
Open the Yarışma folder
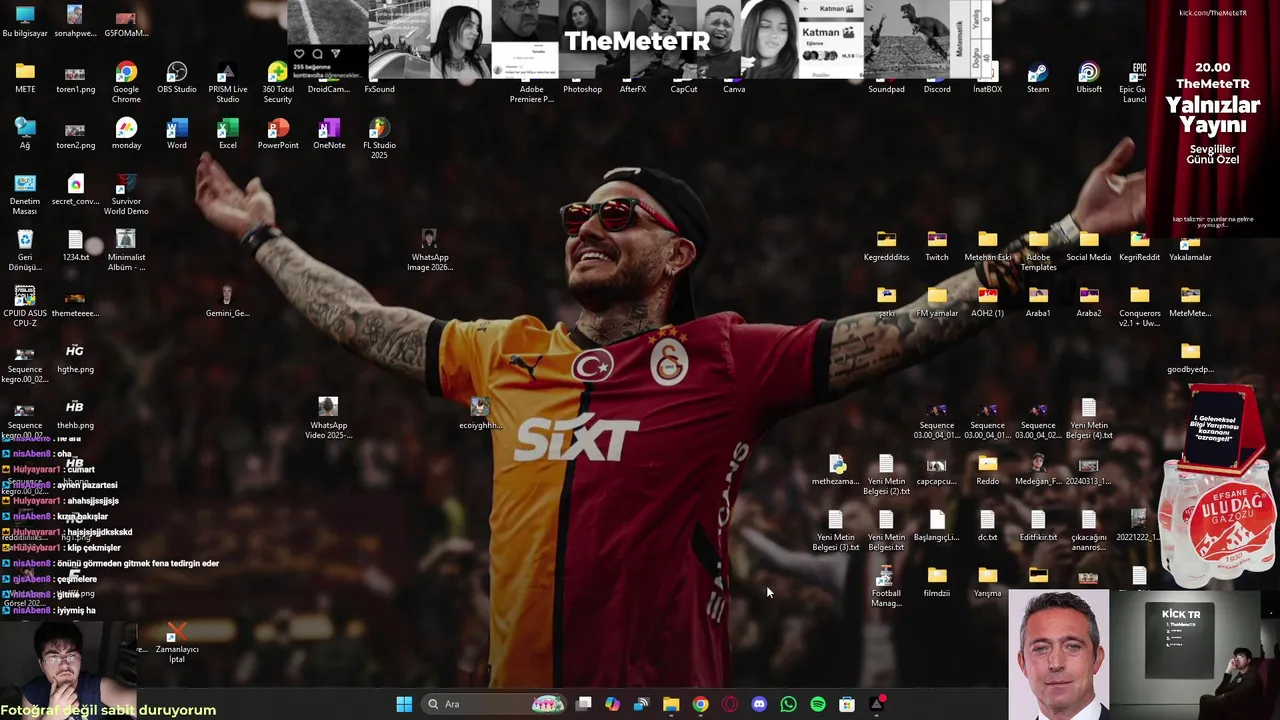pos(988,581)
